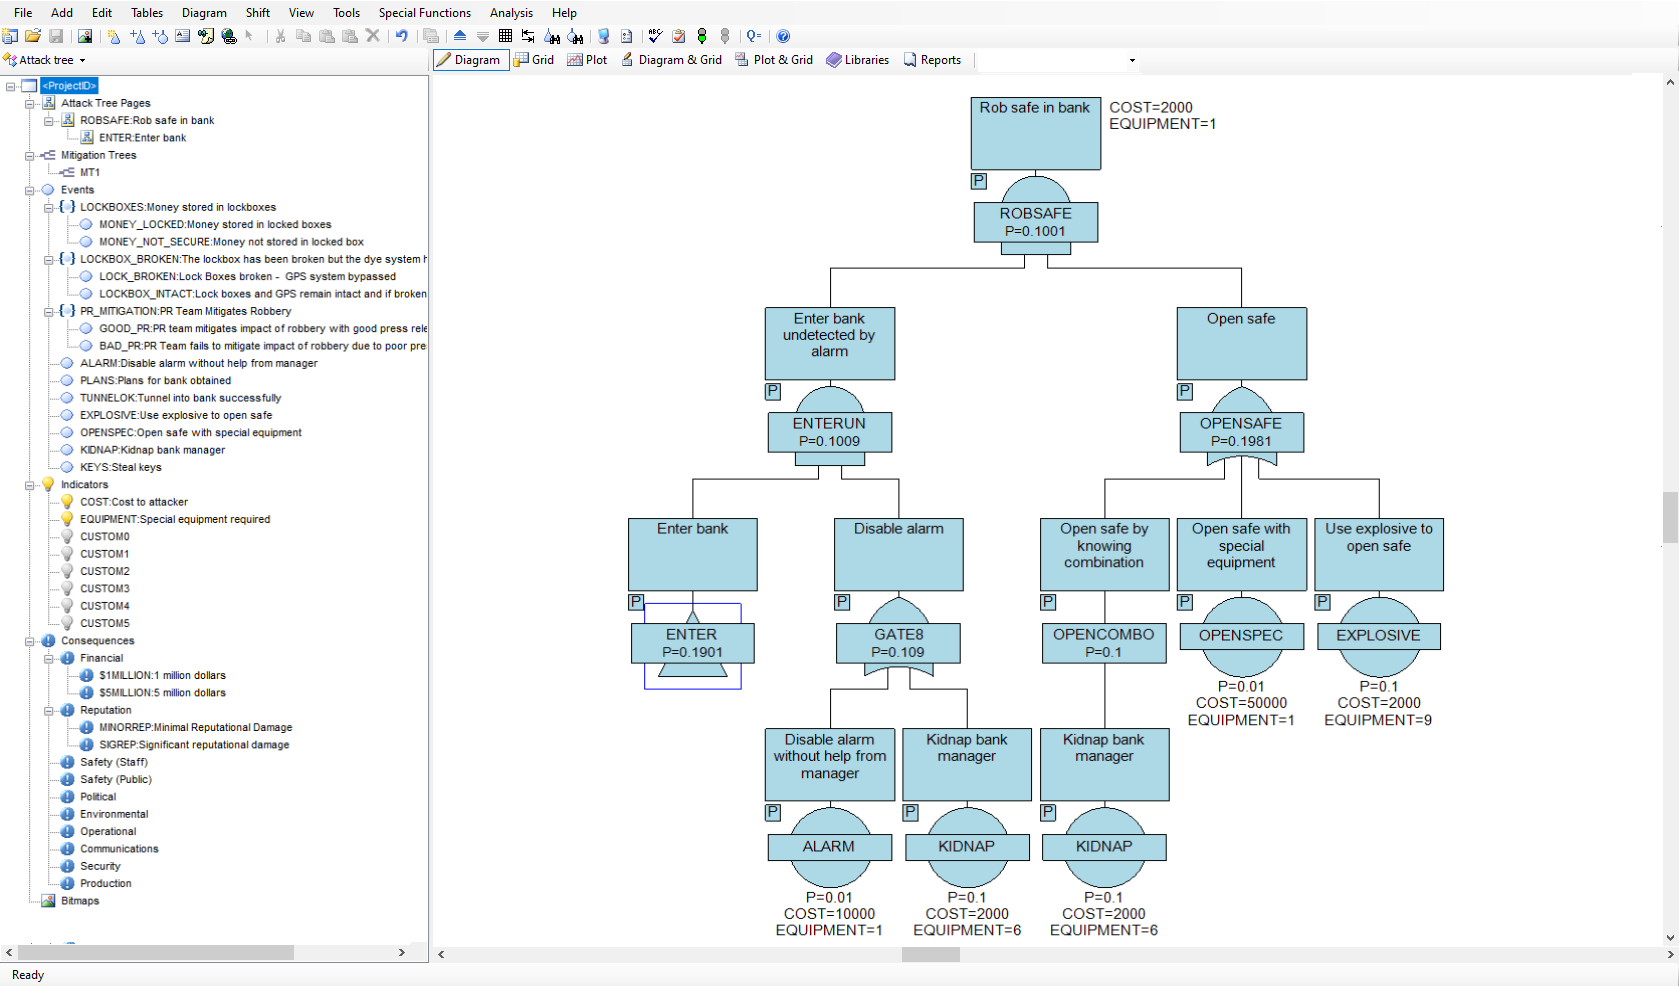This screenshot has height=986, width=1679.
Task: Open Help with the question mark icon
Action: [x=783, y=36]
